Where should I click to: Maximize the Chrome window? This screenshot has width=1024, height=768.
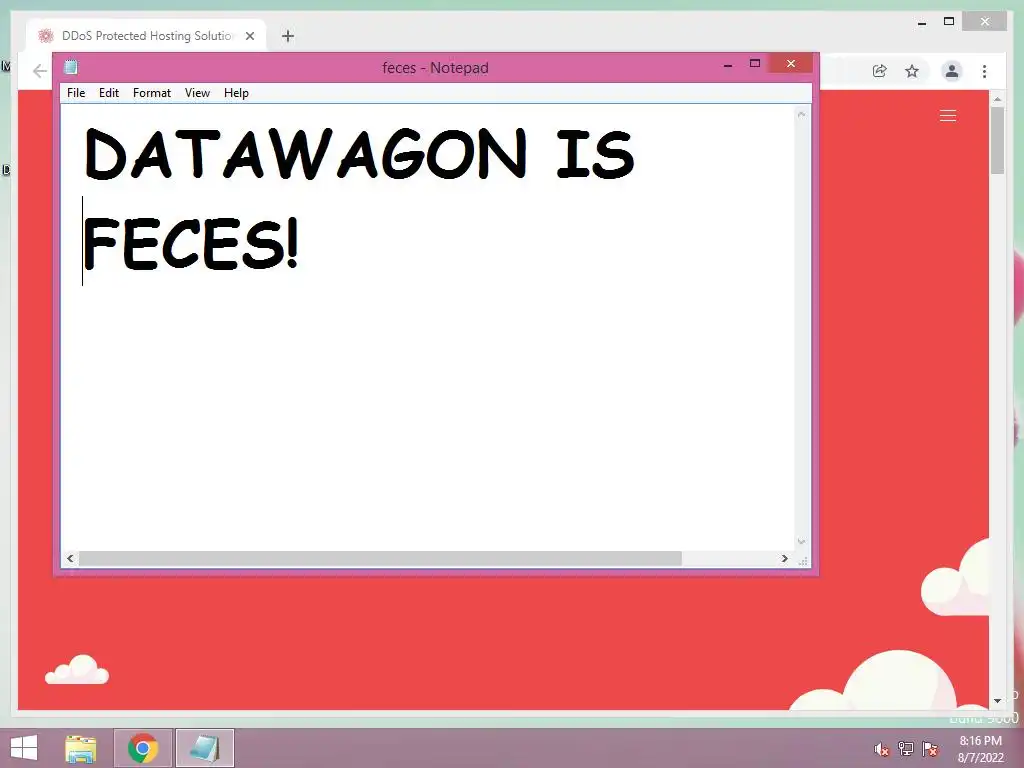[949, 22]
